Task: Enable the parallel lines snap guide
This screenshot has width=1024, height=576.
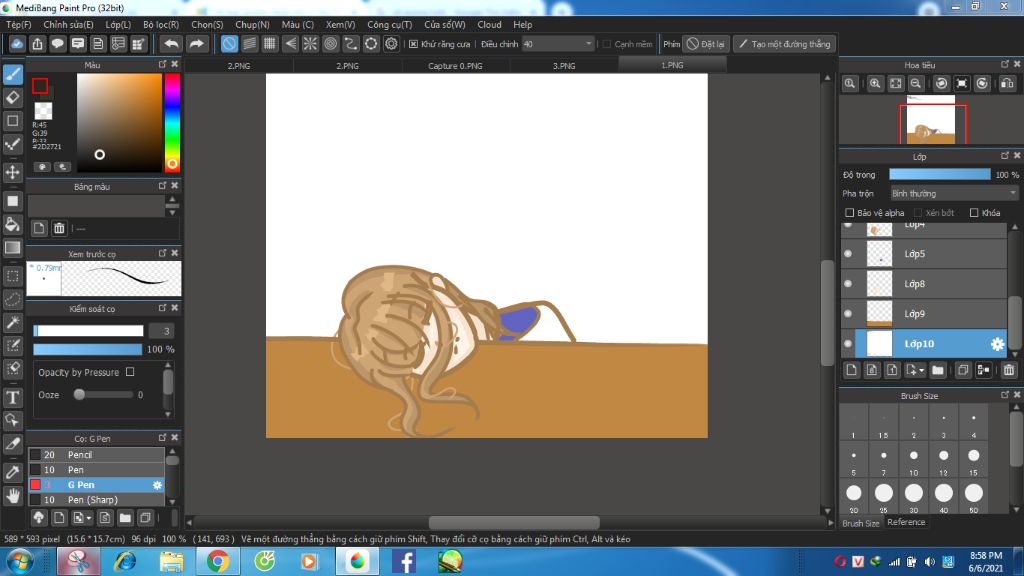Action: [249, 44]
